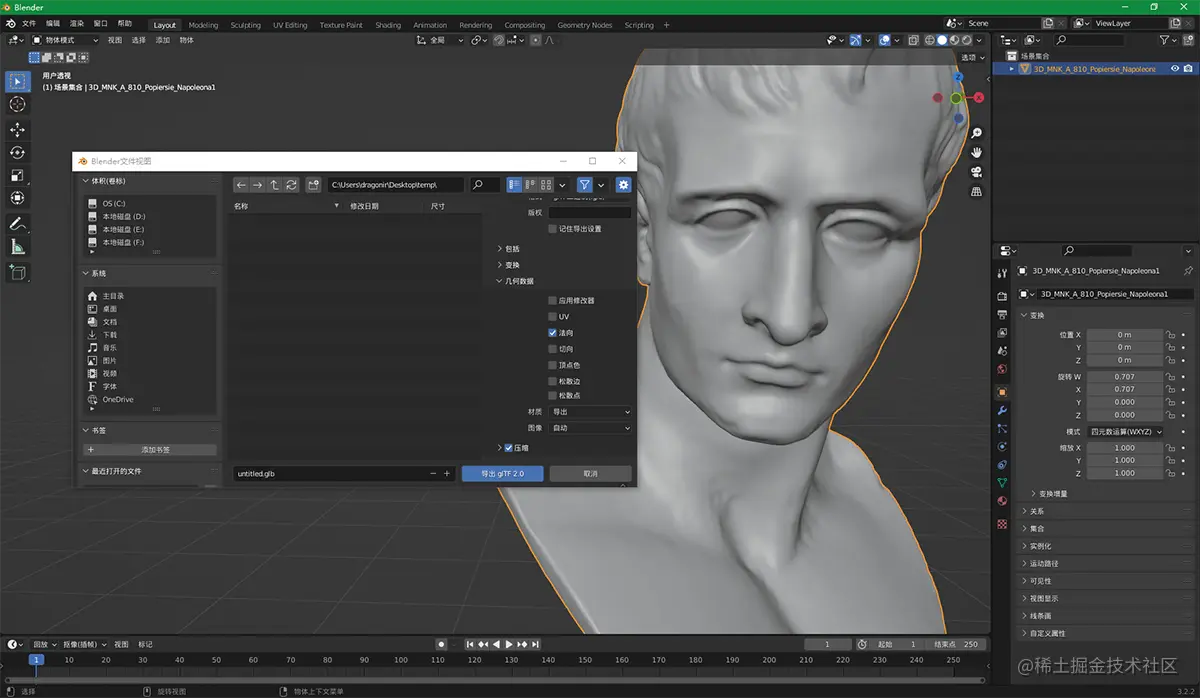This screenshot has height=698, width=1200.
Task: Expand the 包括 export section
Action: pyautogui.click(x=512, y=249)
